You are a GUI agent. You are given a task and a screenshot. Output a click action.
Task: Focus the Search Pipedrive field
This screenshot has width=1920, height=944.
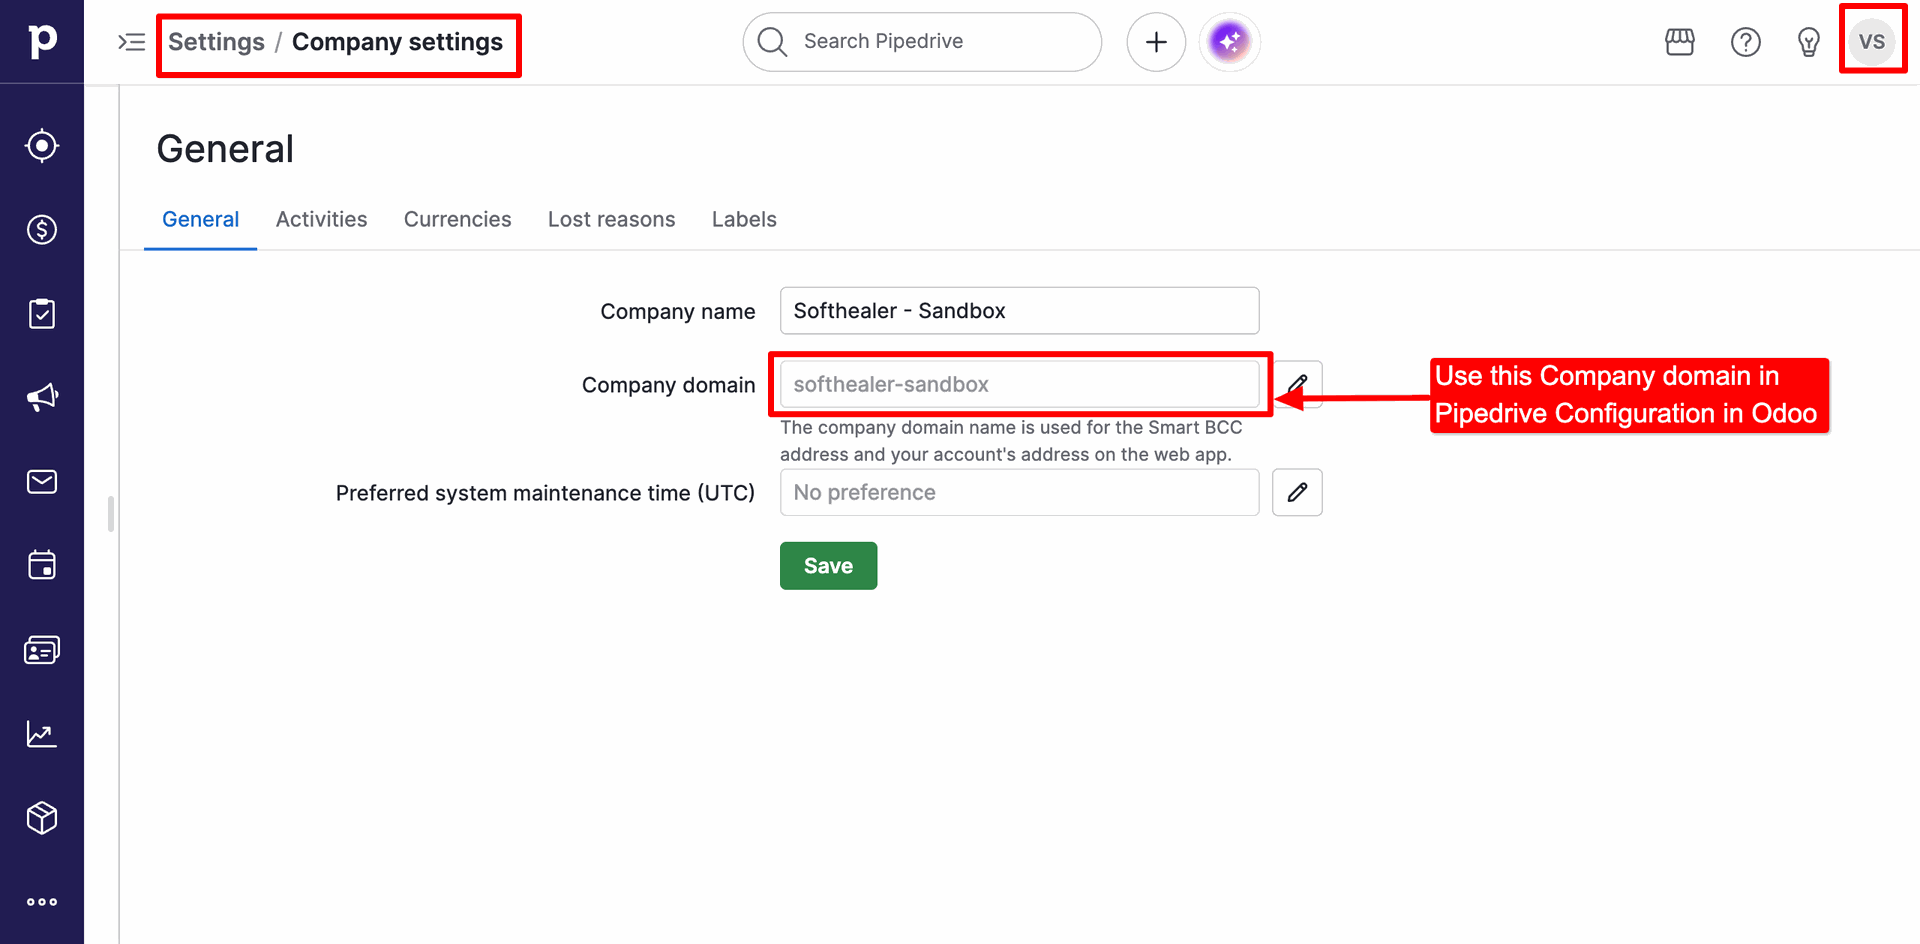click(x=922, y=42)
